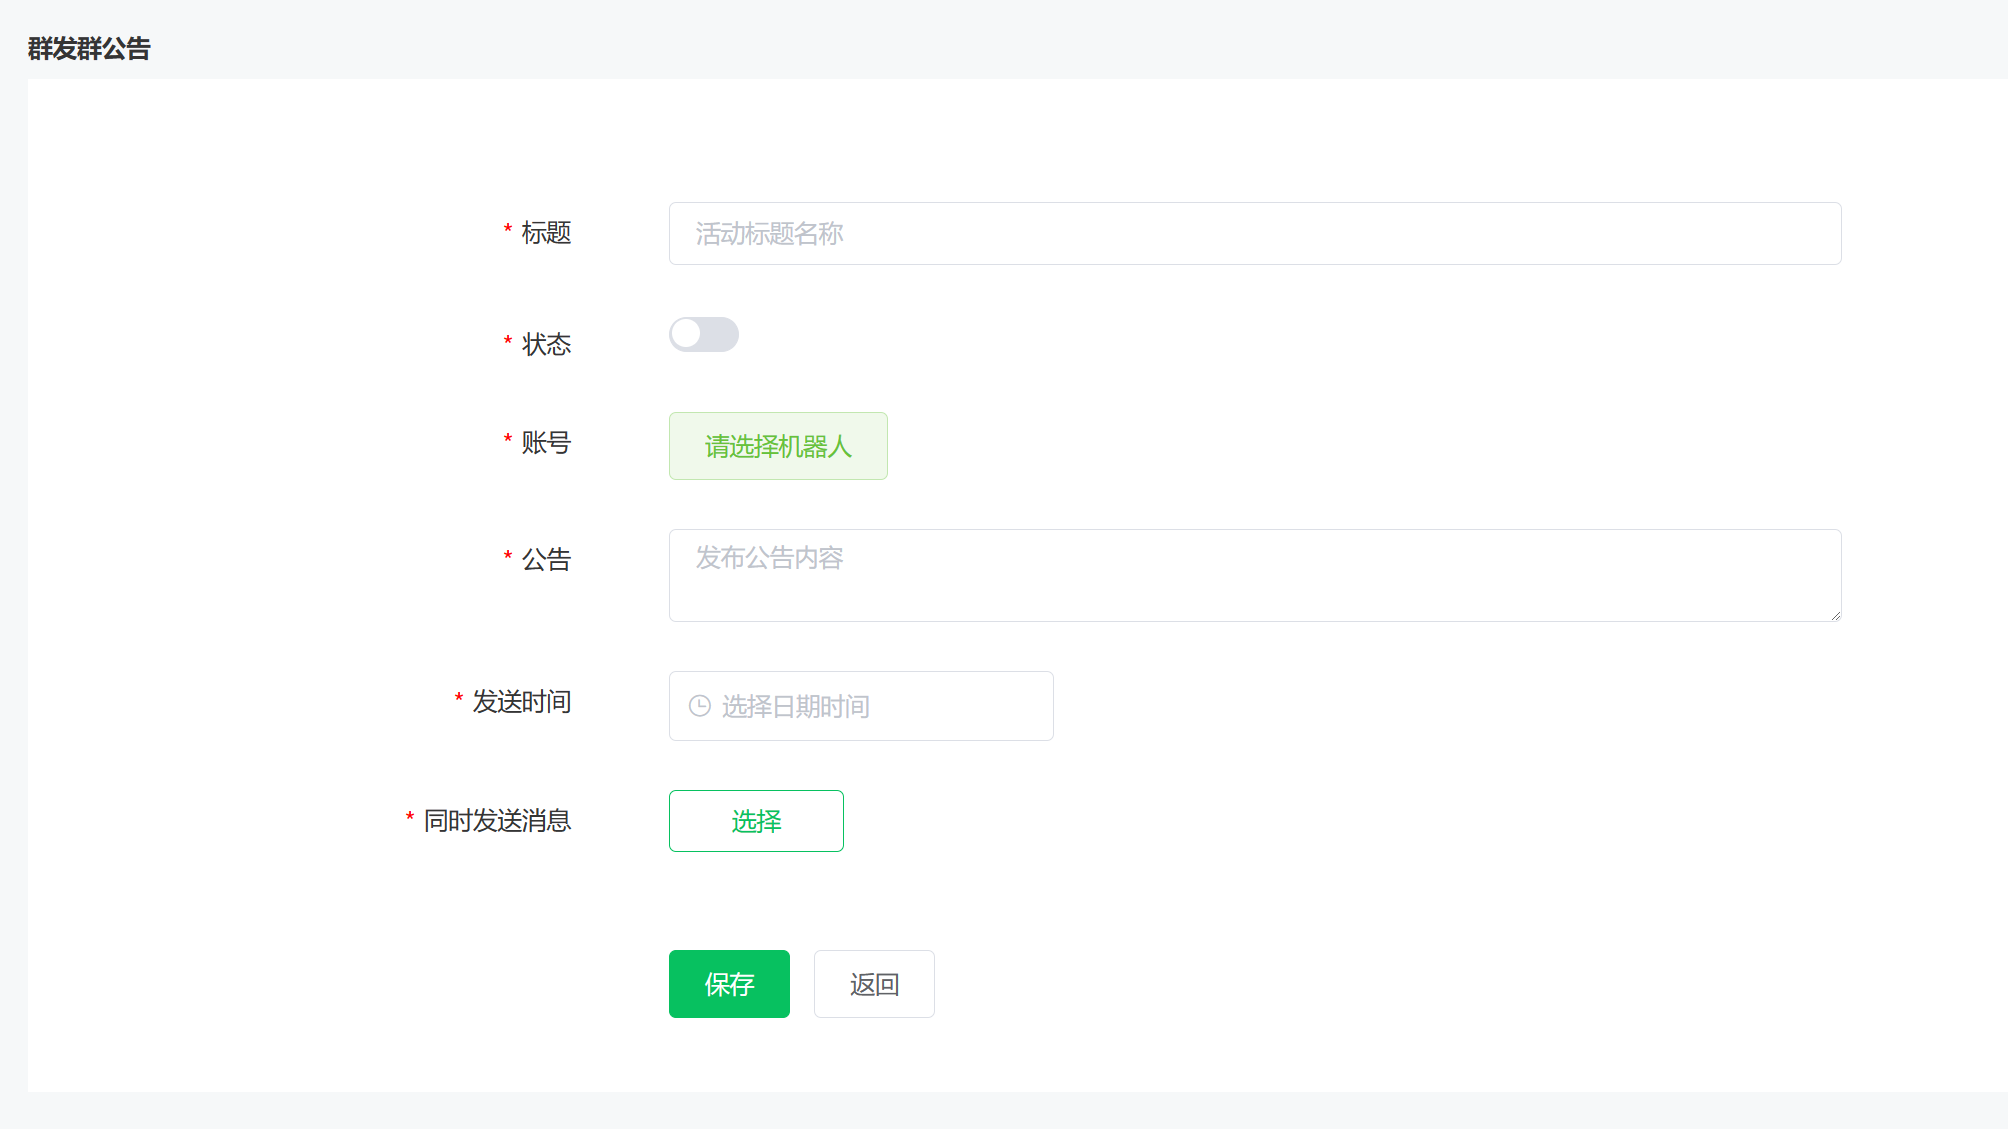Viewport: 2008px width, 1129px height.
Task: Focus the 活动标题名称 title input field
Action: (x=1254, y=233)
